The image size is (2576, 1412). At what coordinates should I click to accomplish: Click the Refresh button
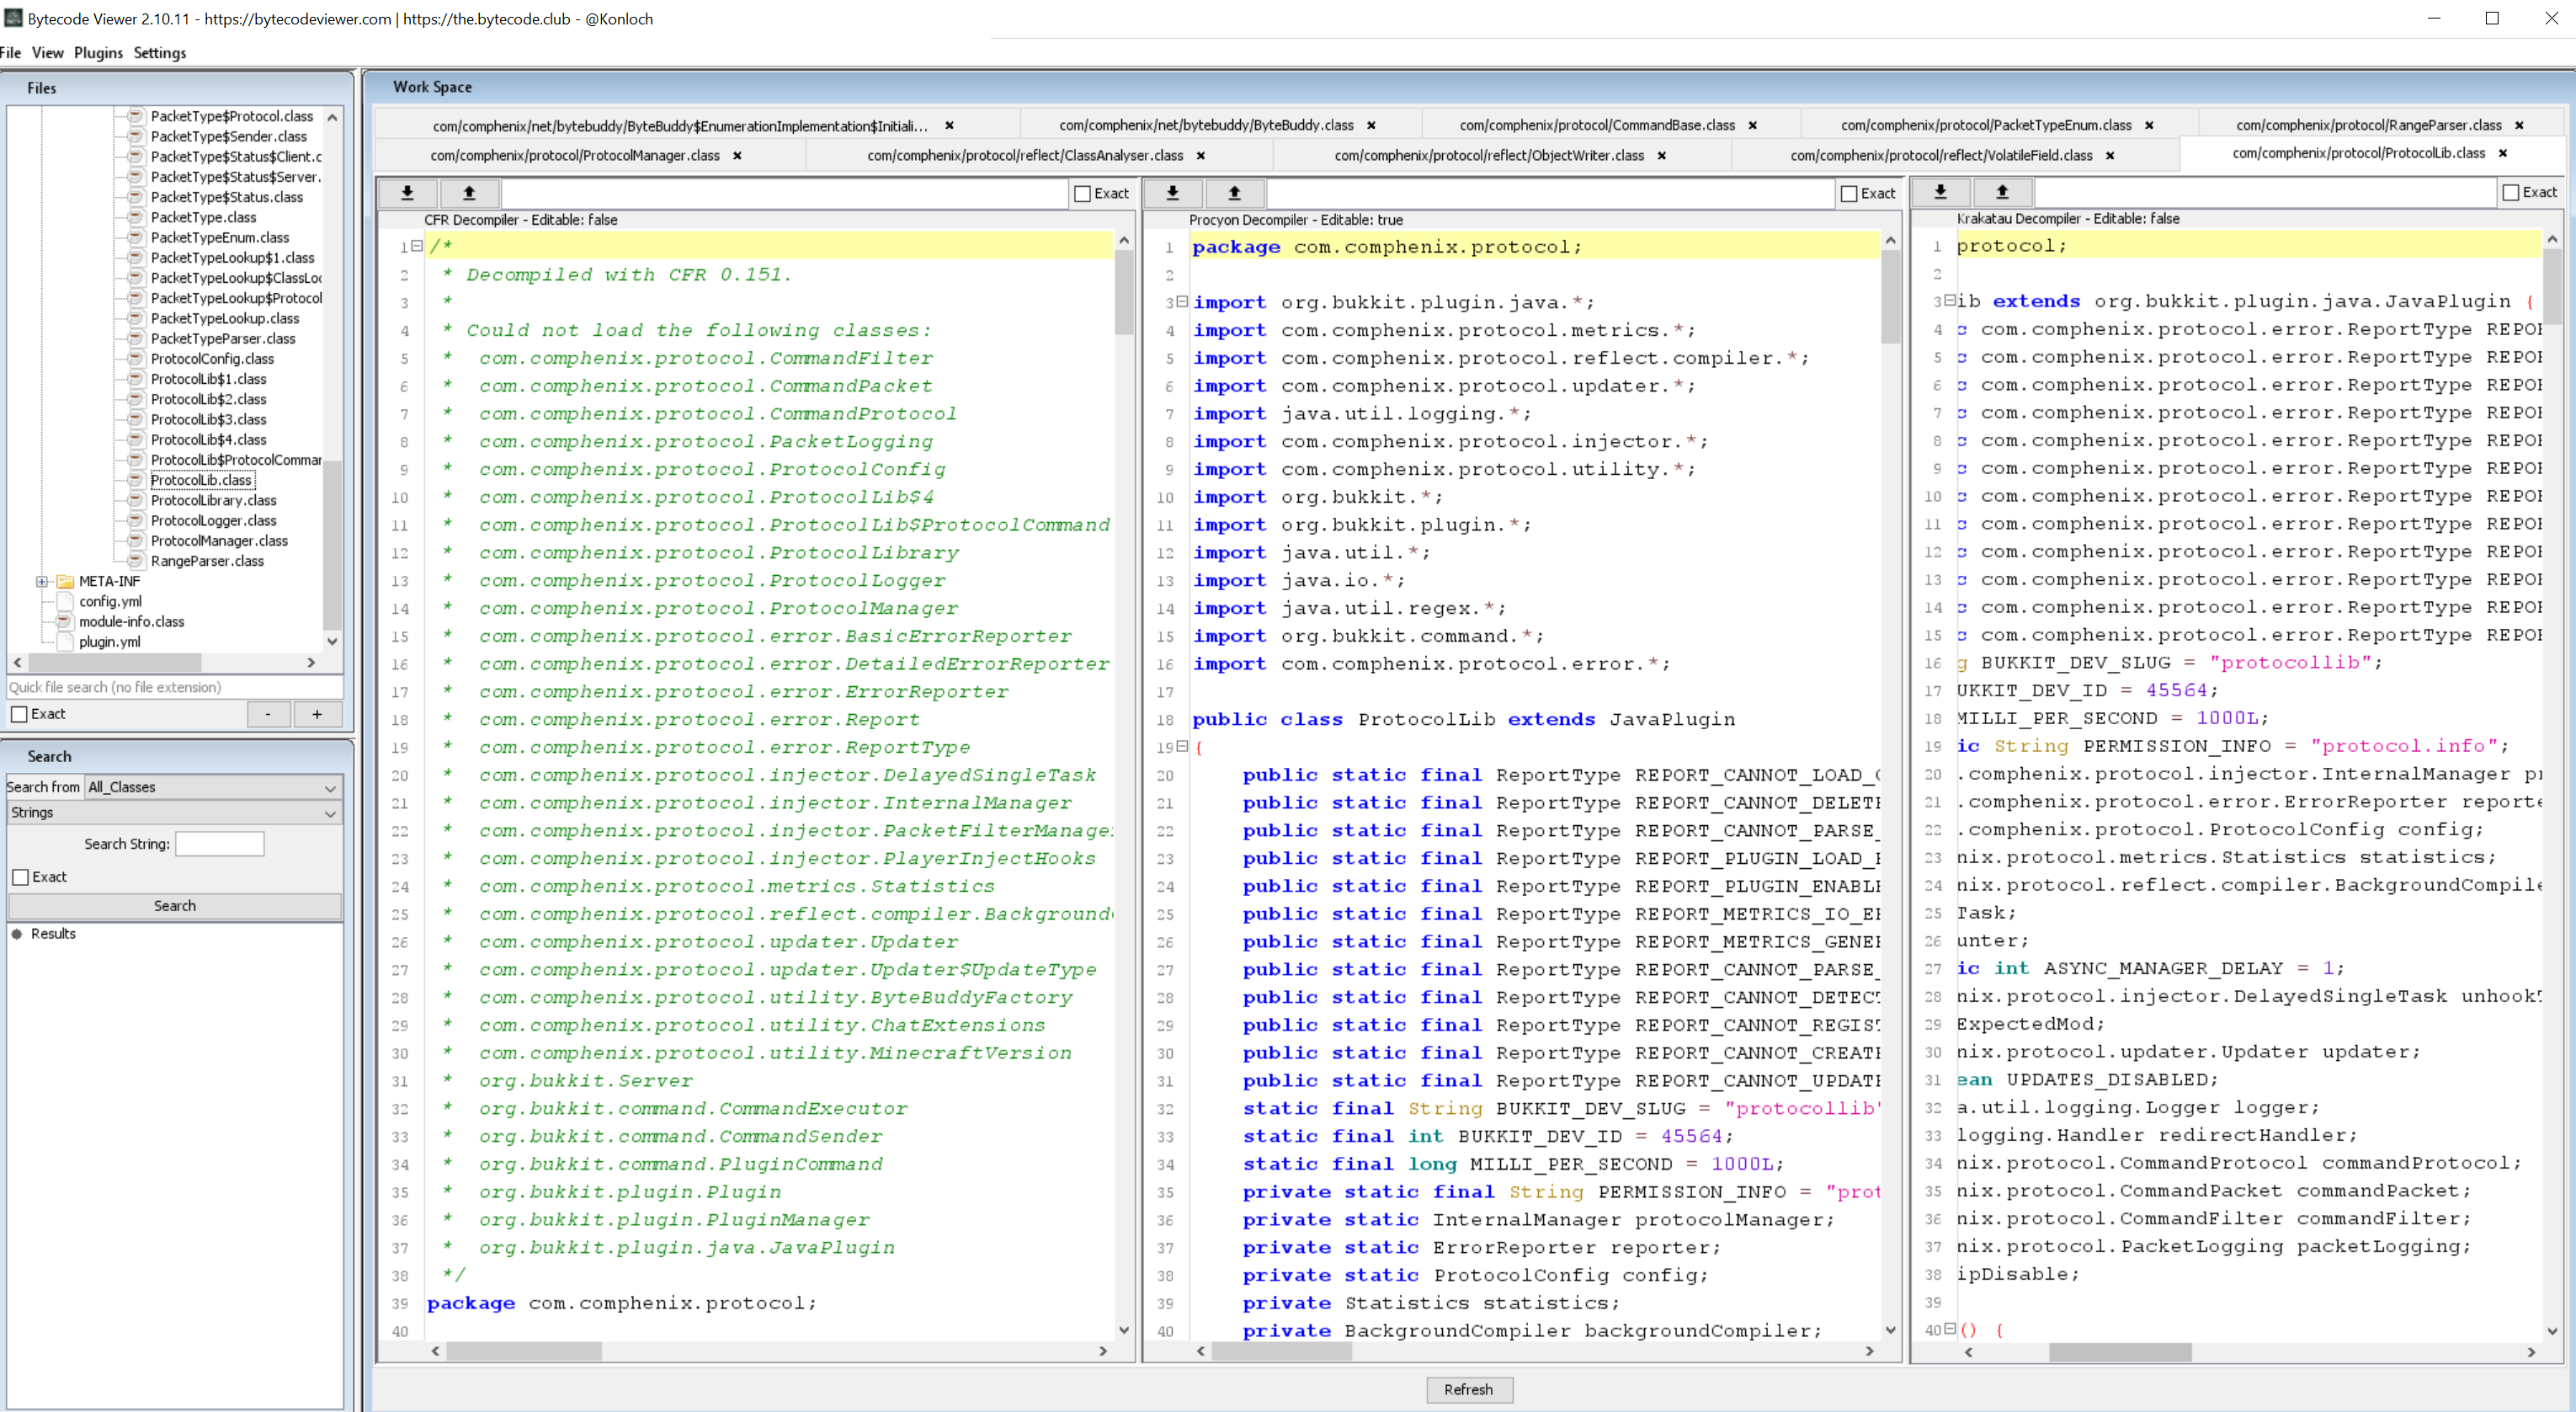coord(1468,1390)
